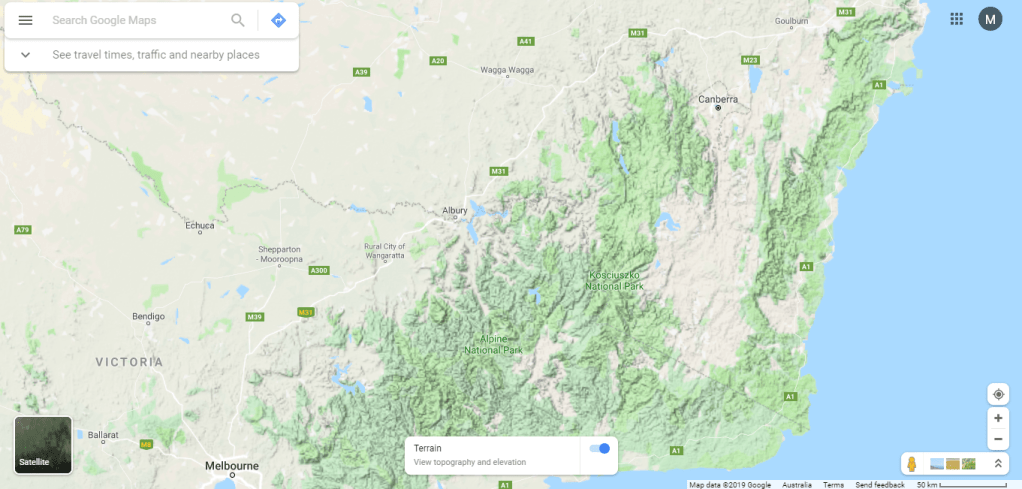1022x489 pixels.
Task: Click the search magnifier icon
Action: pos(238,20)
